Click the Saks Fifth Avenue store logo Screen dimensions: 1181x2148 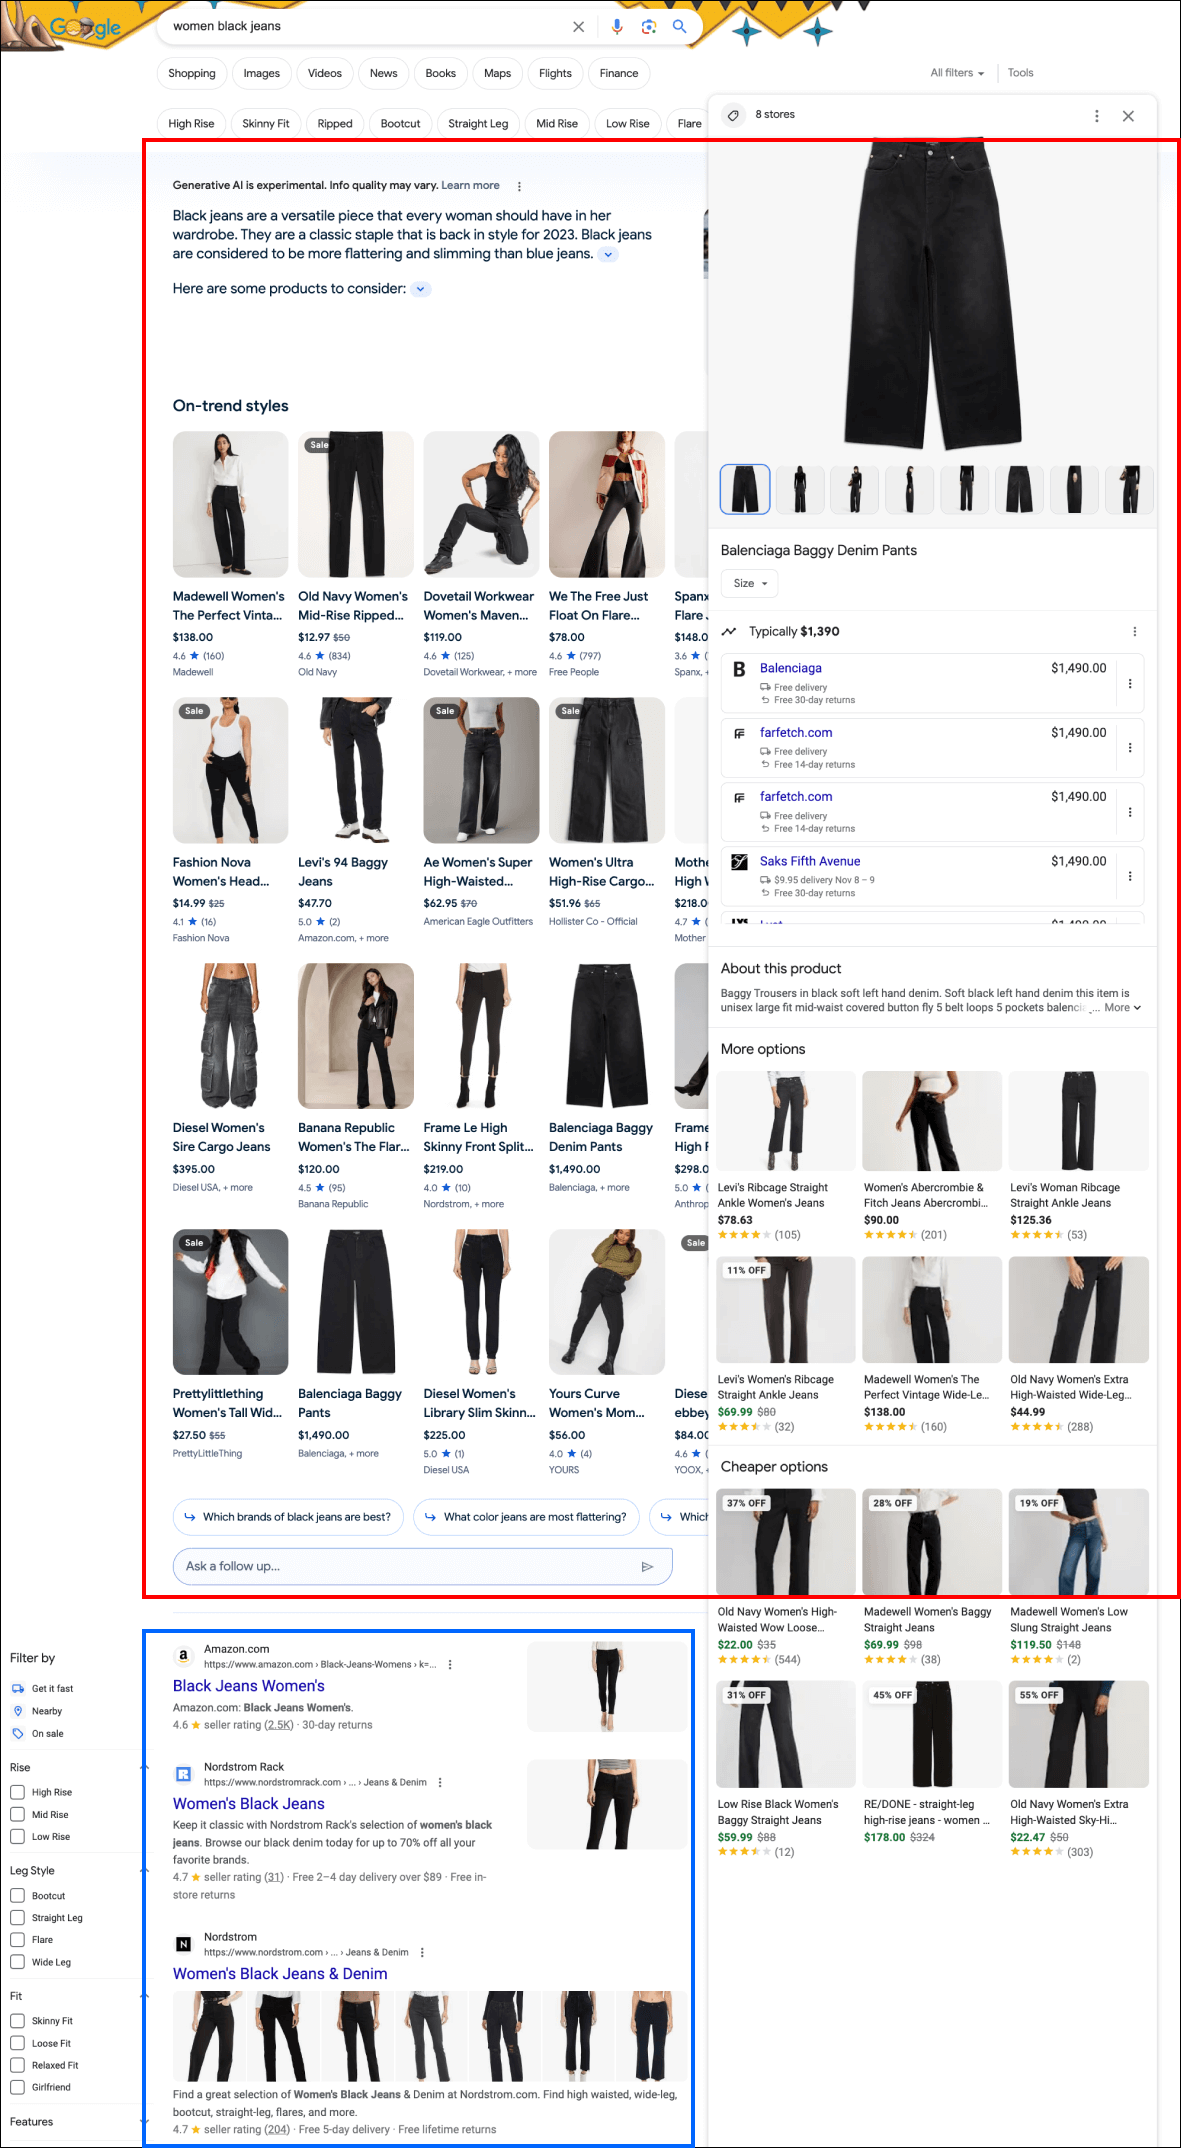point(739,862)
